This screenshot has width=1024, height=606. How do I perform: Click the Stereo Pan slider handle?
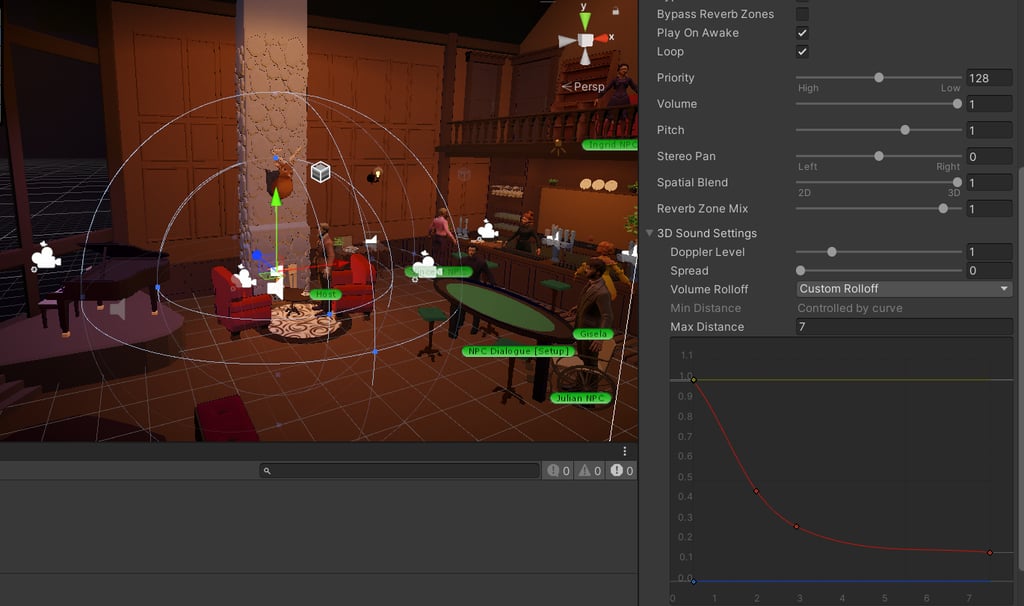(879, 156)
